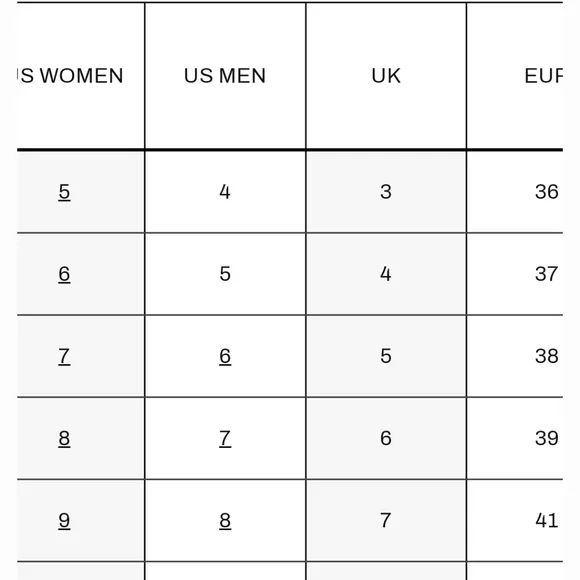Select the EUR size 41 cell
580x580 pixels.
515,520
